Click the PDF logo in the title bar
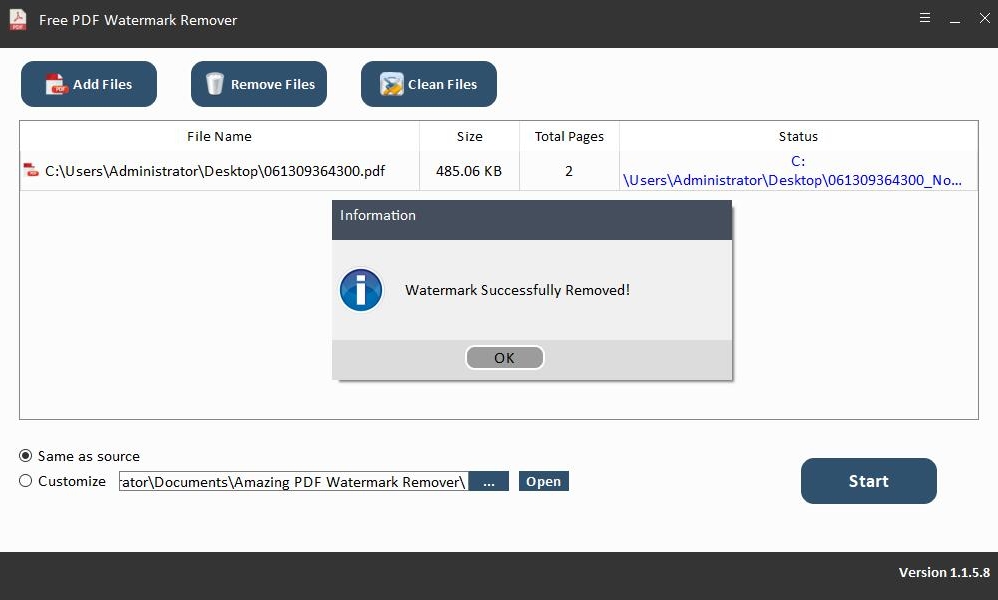The width and height of the screenshot is (998, 600). point(17,19)
